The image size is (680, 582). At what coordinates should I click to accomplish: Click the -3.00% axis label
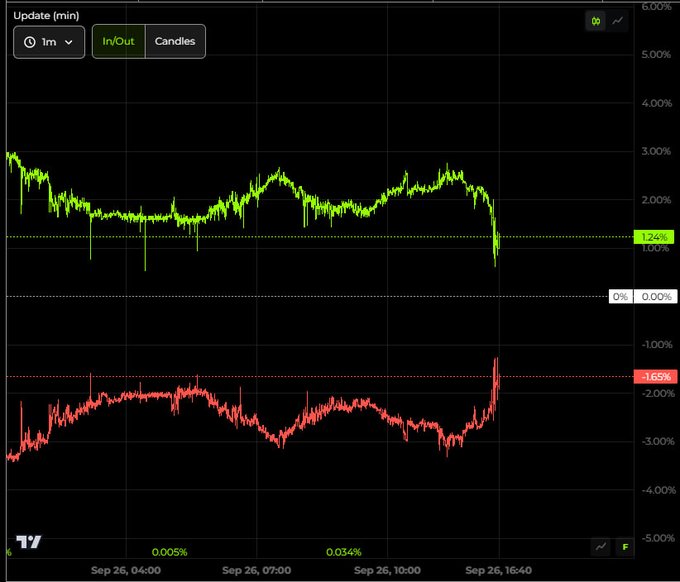tap(657, 441)
